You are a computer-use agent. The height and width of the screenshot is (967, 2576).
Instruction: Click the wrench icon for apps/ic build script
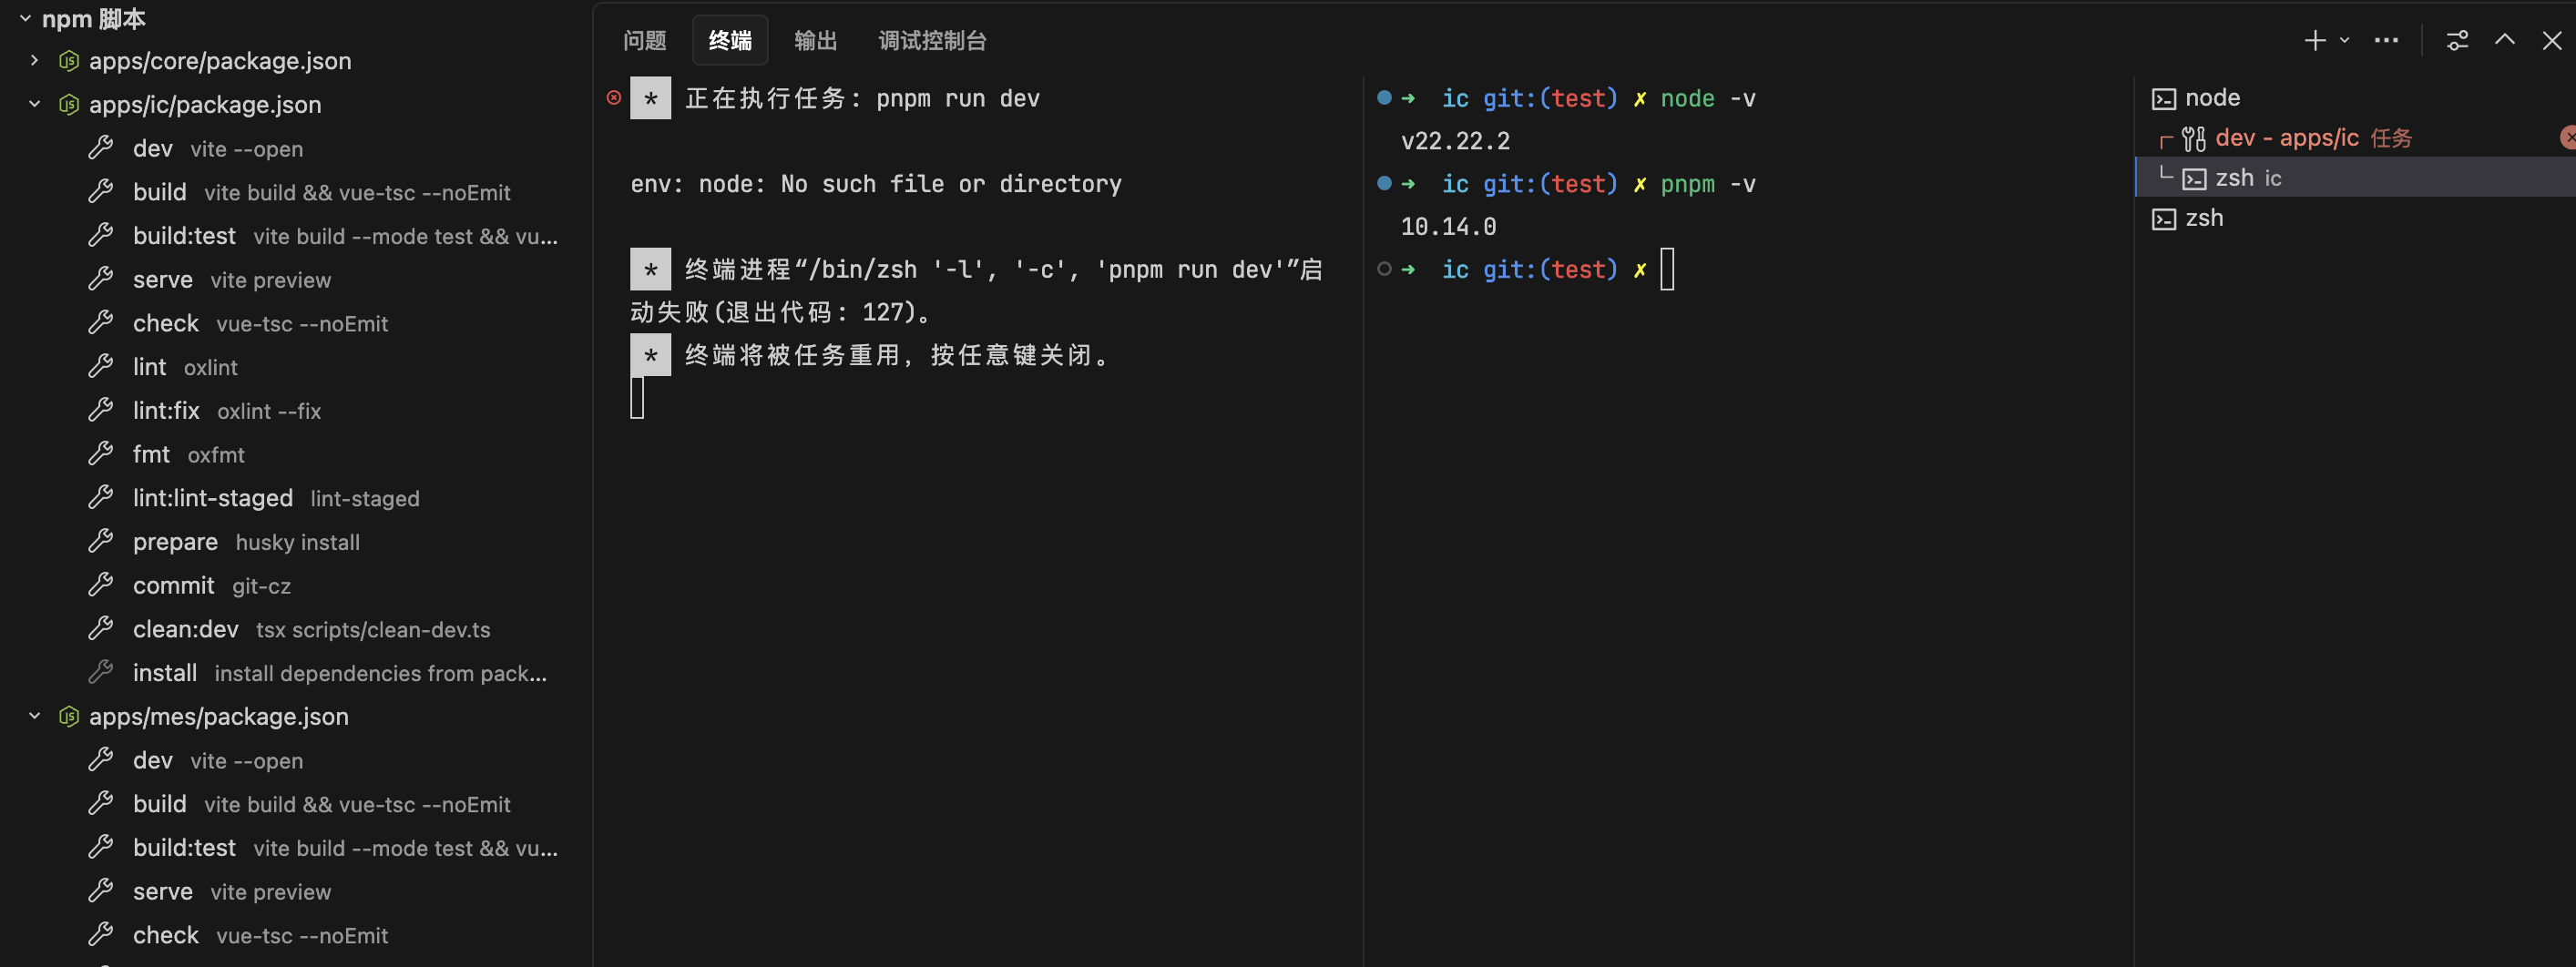point(101,191)
